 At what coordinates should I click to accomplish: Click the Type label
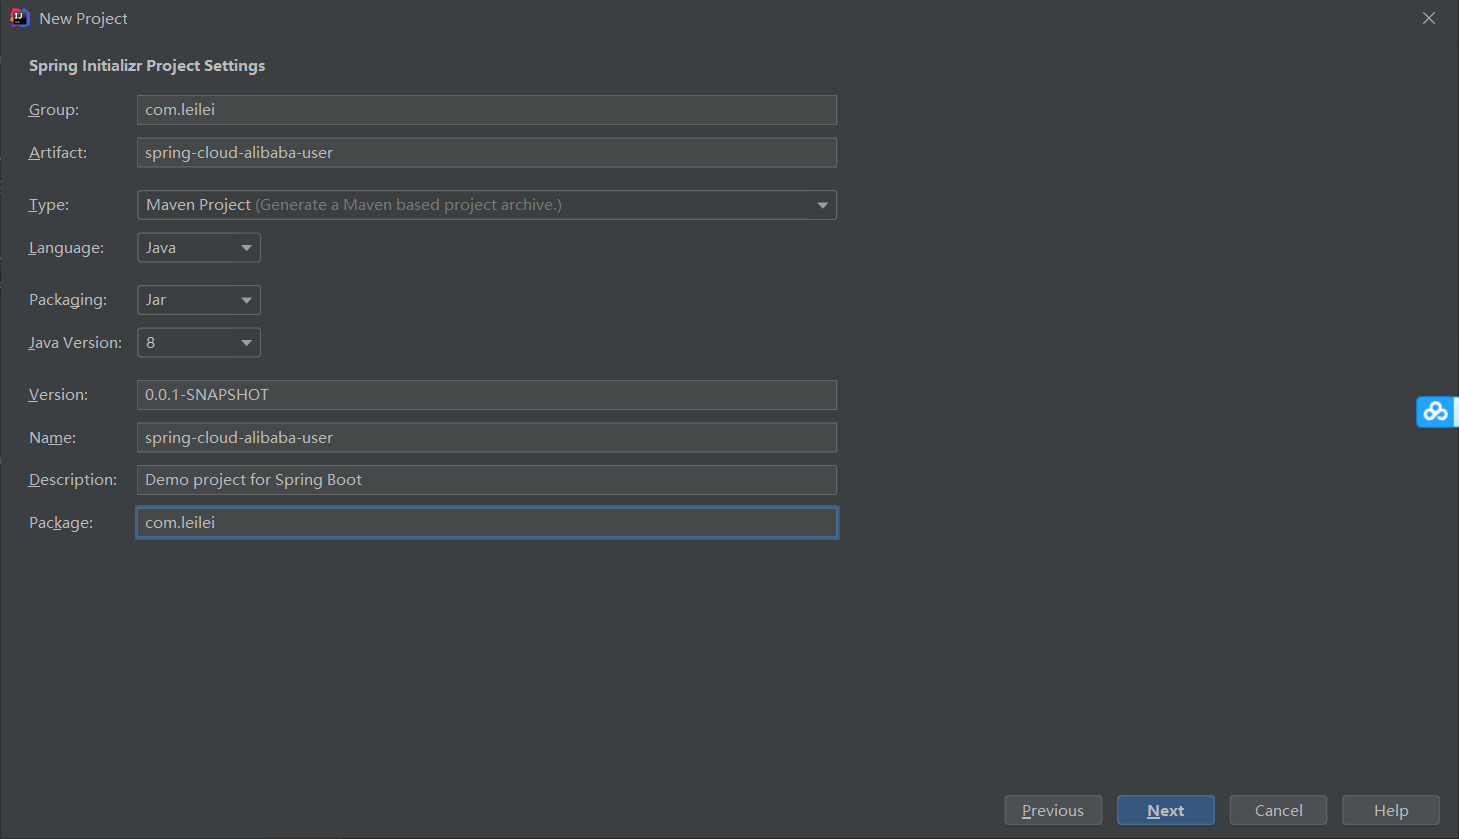pyautogui.click(x=49, y=205)
